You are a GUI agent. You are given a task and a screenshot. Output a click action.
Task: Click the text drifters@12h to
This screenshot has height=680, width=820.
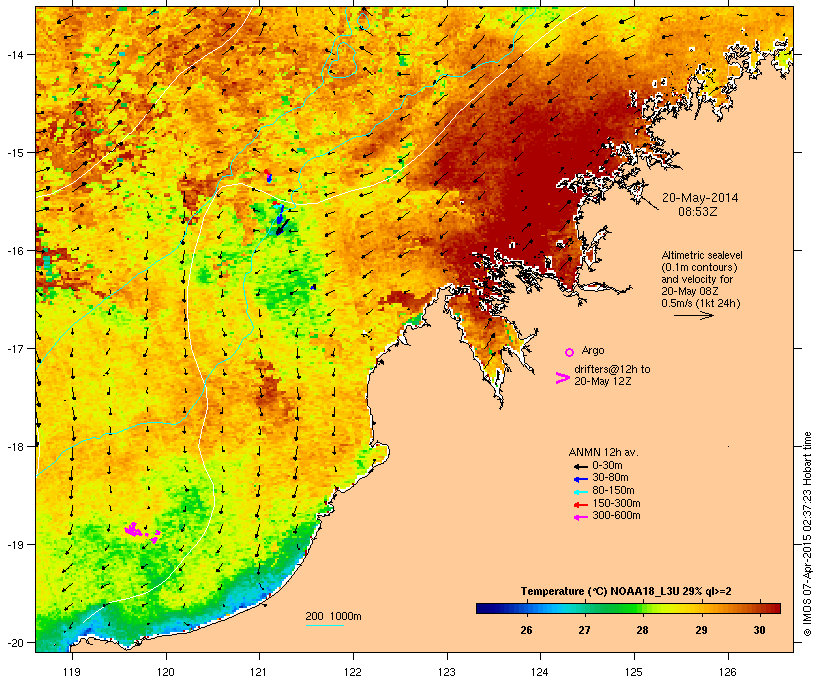(612, 369)
